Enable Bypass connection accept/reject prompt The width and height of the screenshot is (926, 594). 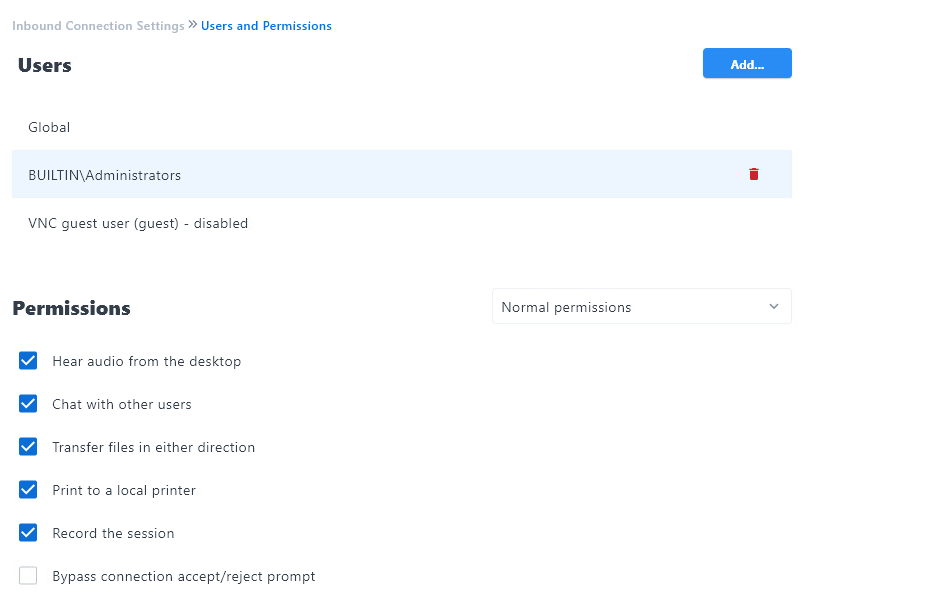tap(28, 575)
